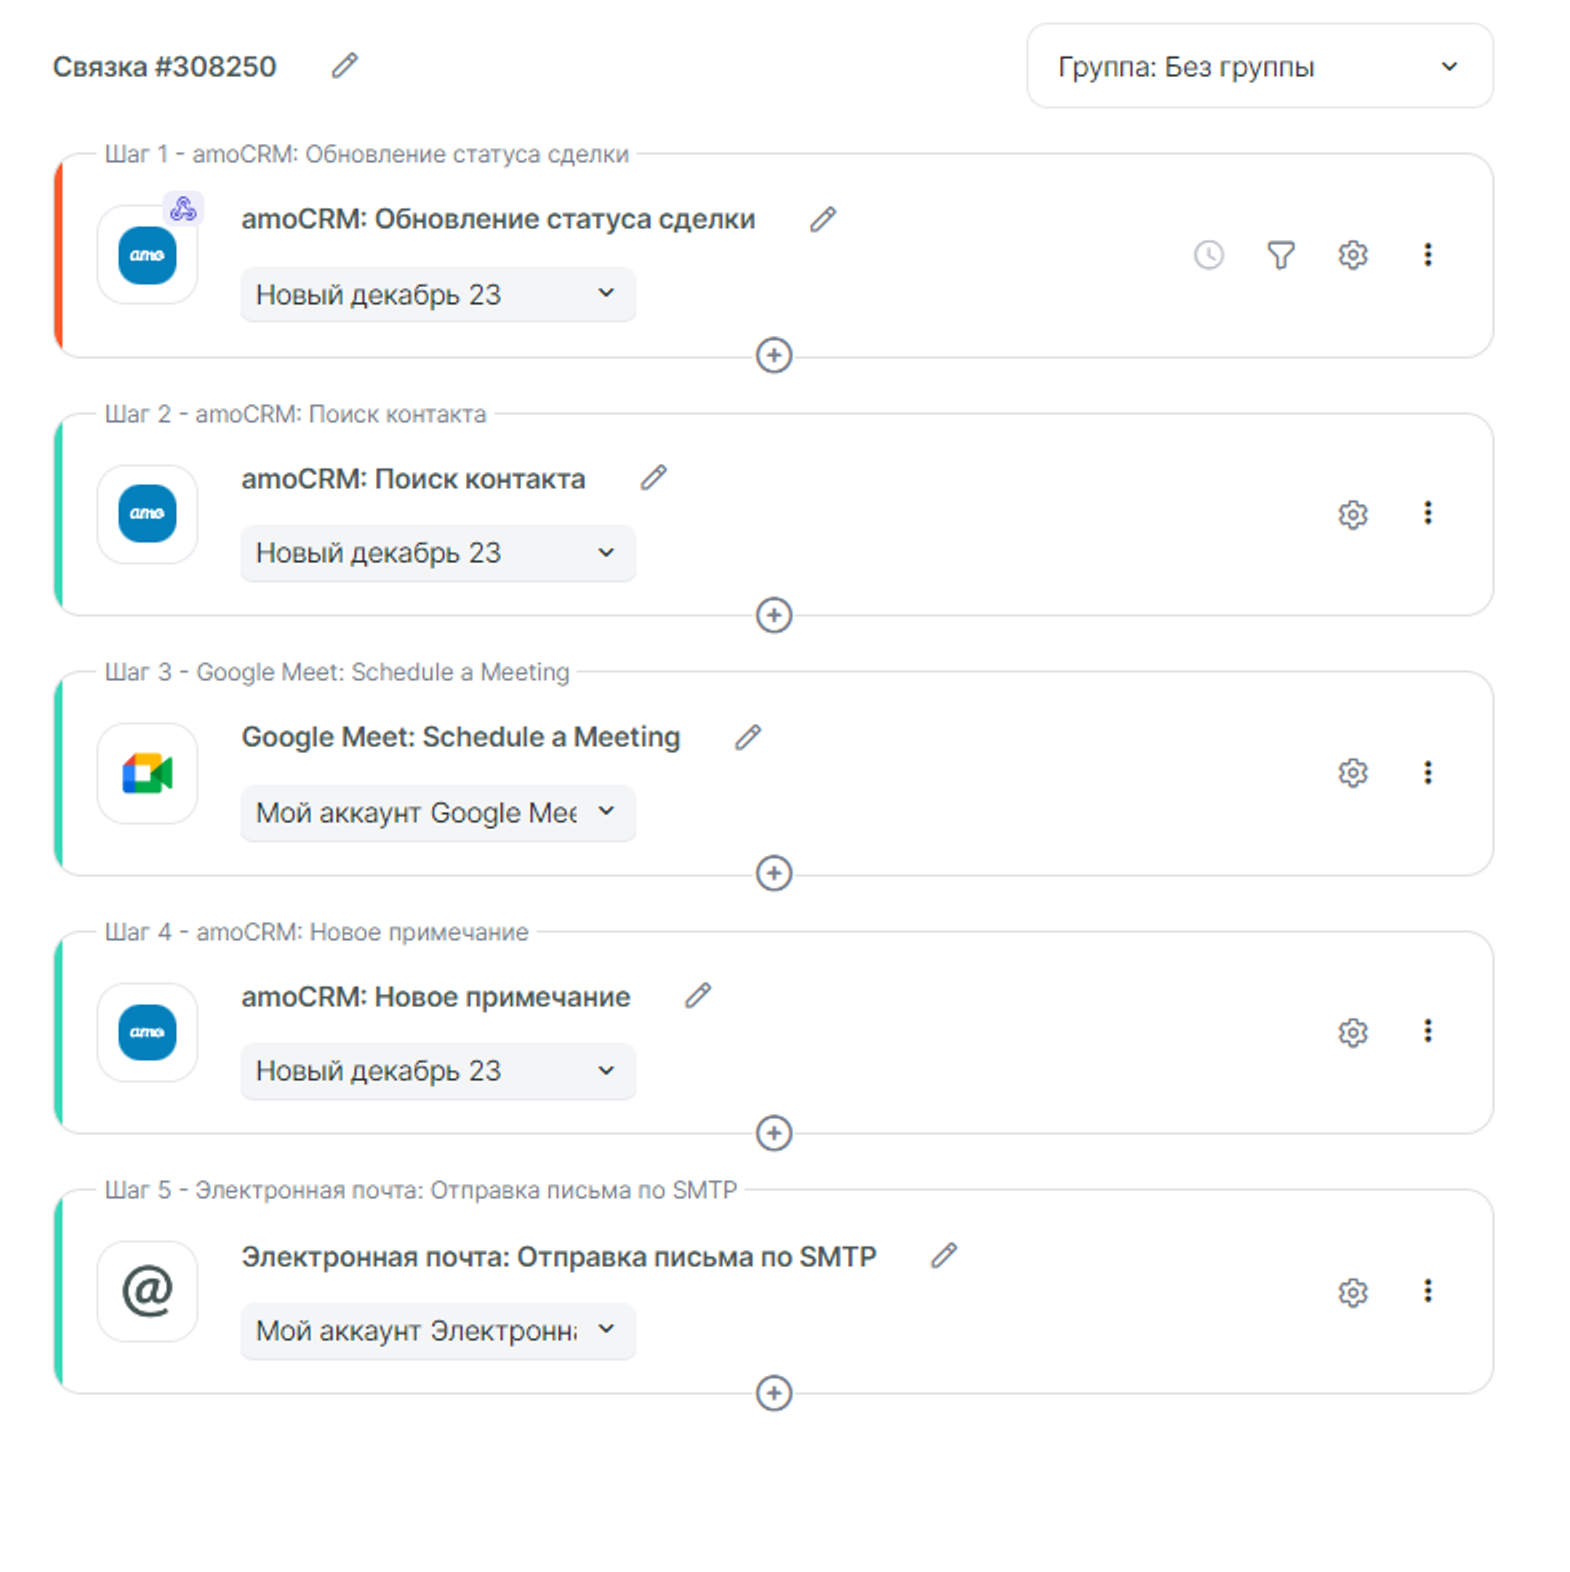Click the webhook badge on step 1 icon

pyautogui.click(x=183, y=209)
